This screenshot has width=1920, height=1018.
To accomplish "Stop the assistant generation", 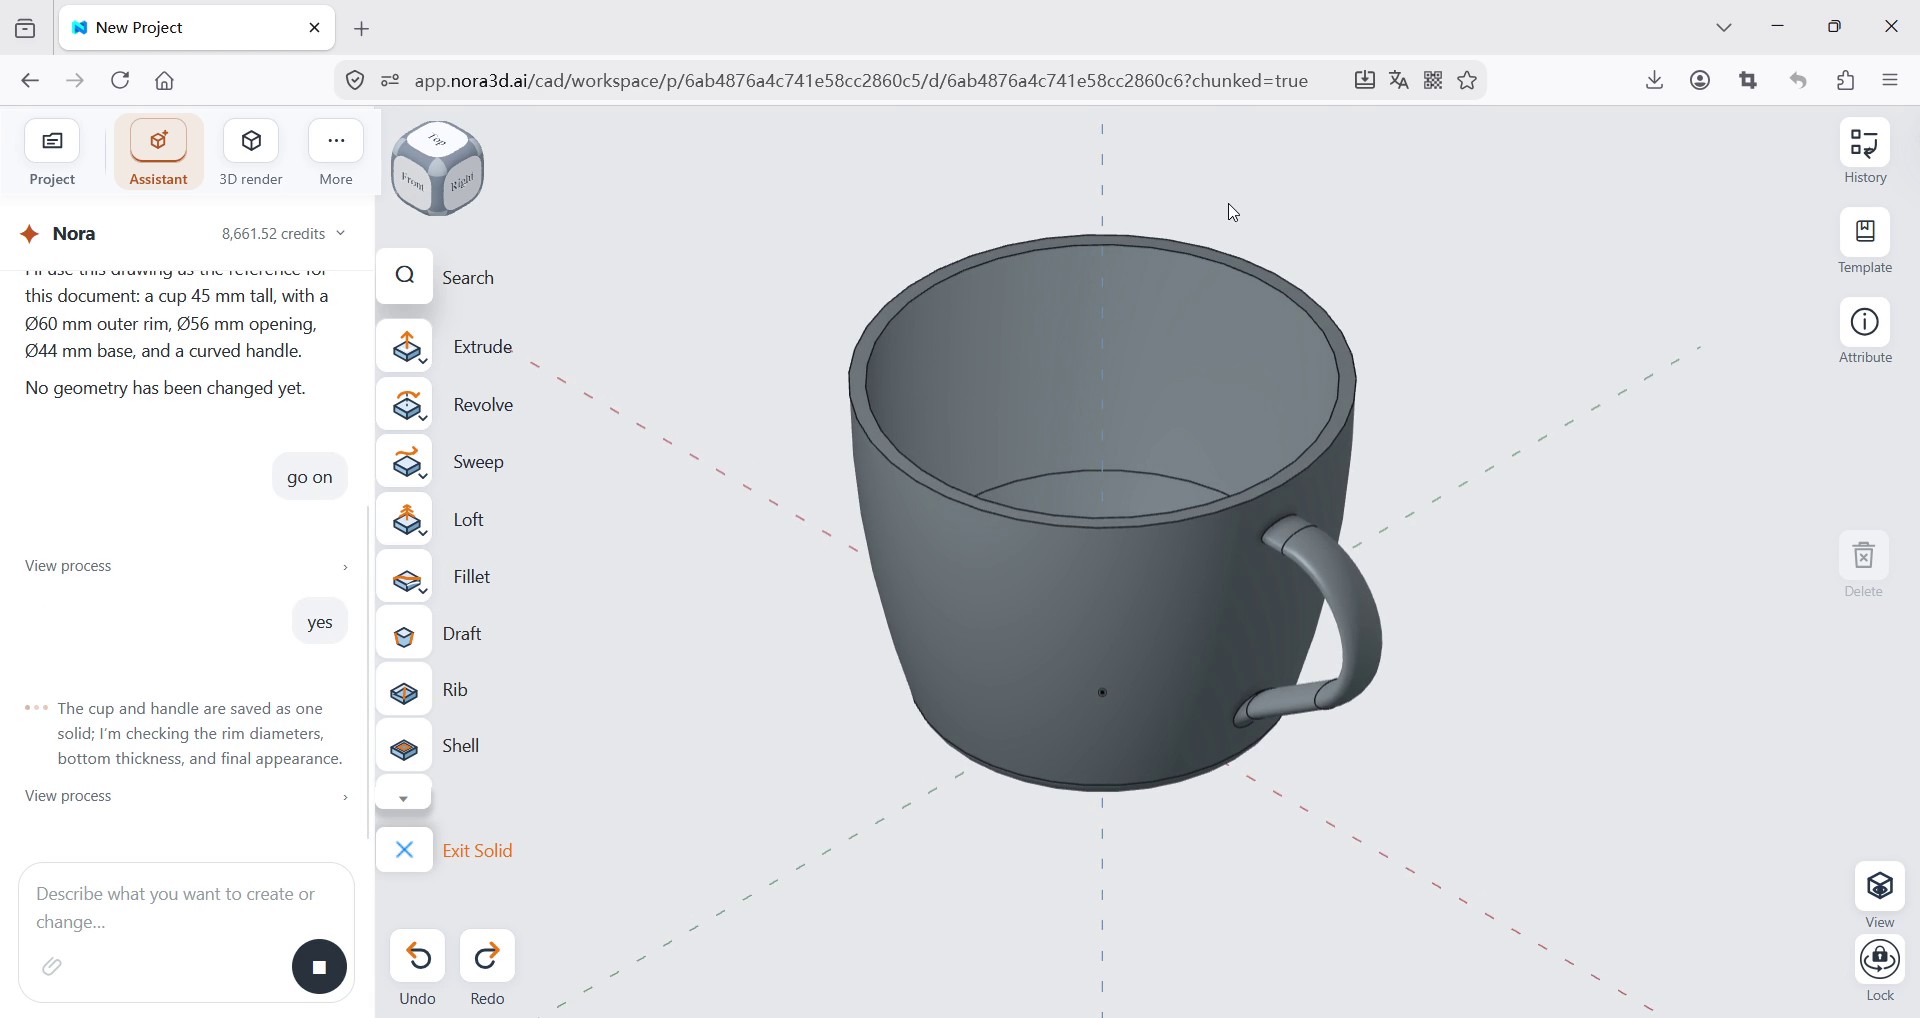I will click(x=320, y=967).
